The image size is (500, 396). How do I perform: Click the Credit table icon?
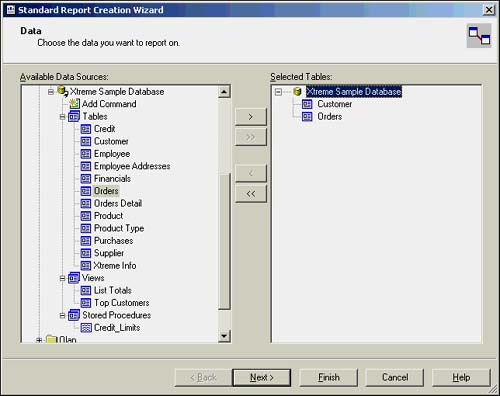pos(86,129)
